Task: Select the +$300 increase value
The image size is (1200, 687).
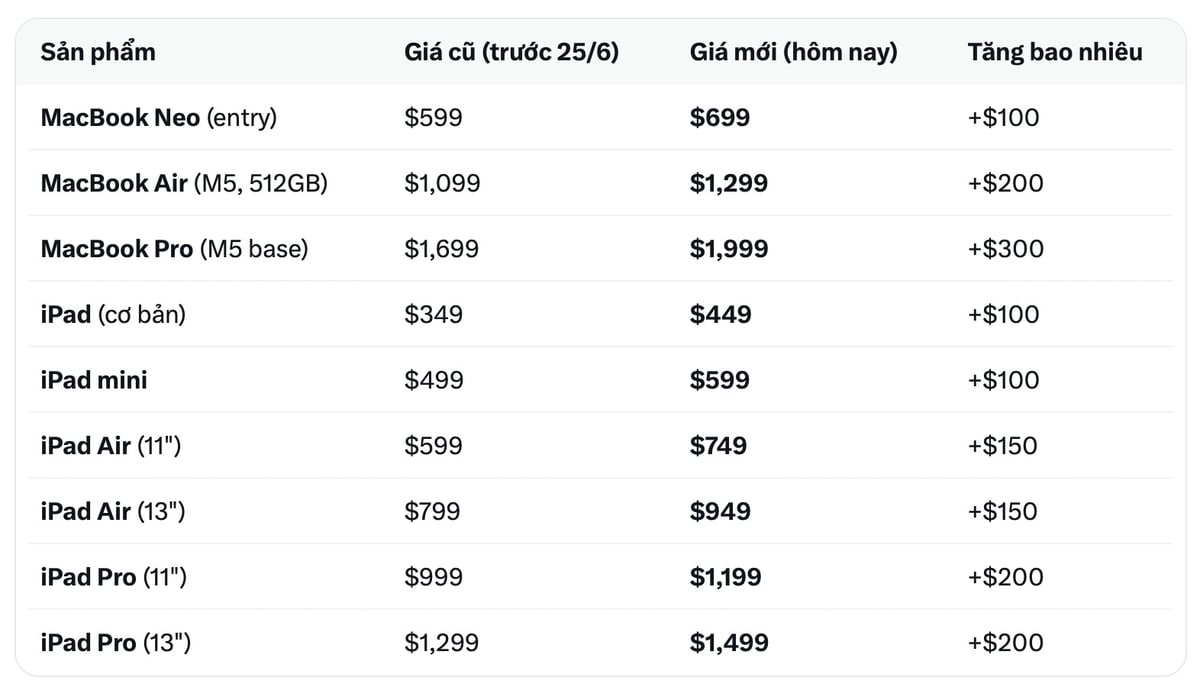Action: point(1005,249)
